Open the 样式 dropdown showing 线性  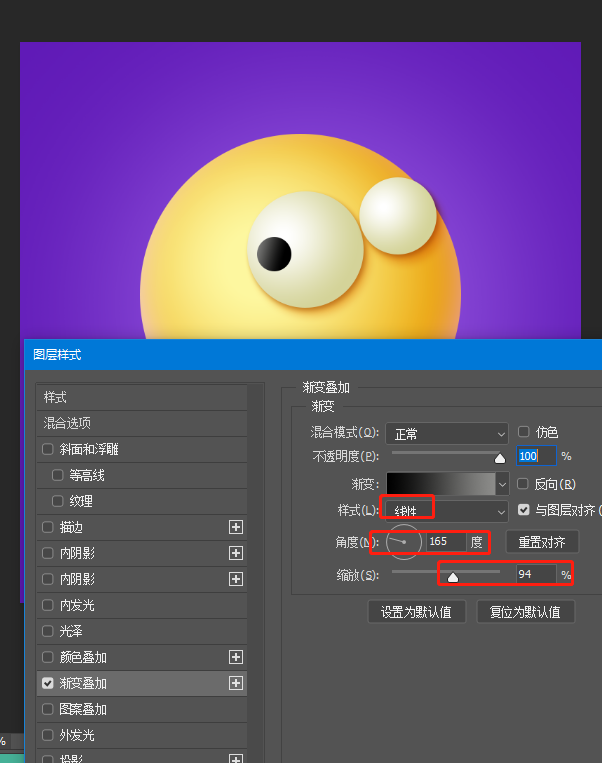(446, 510)
